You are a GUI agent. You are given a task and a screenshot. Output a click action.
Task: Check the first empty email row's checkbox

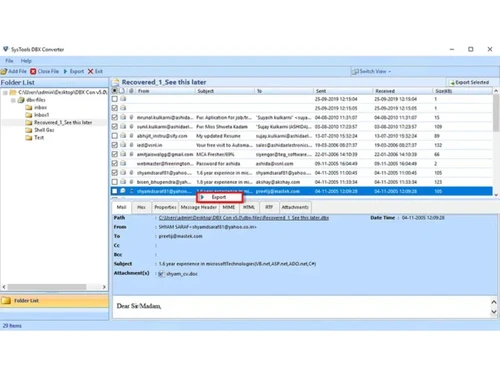[x=115, y=99]
